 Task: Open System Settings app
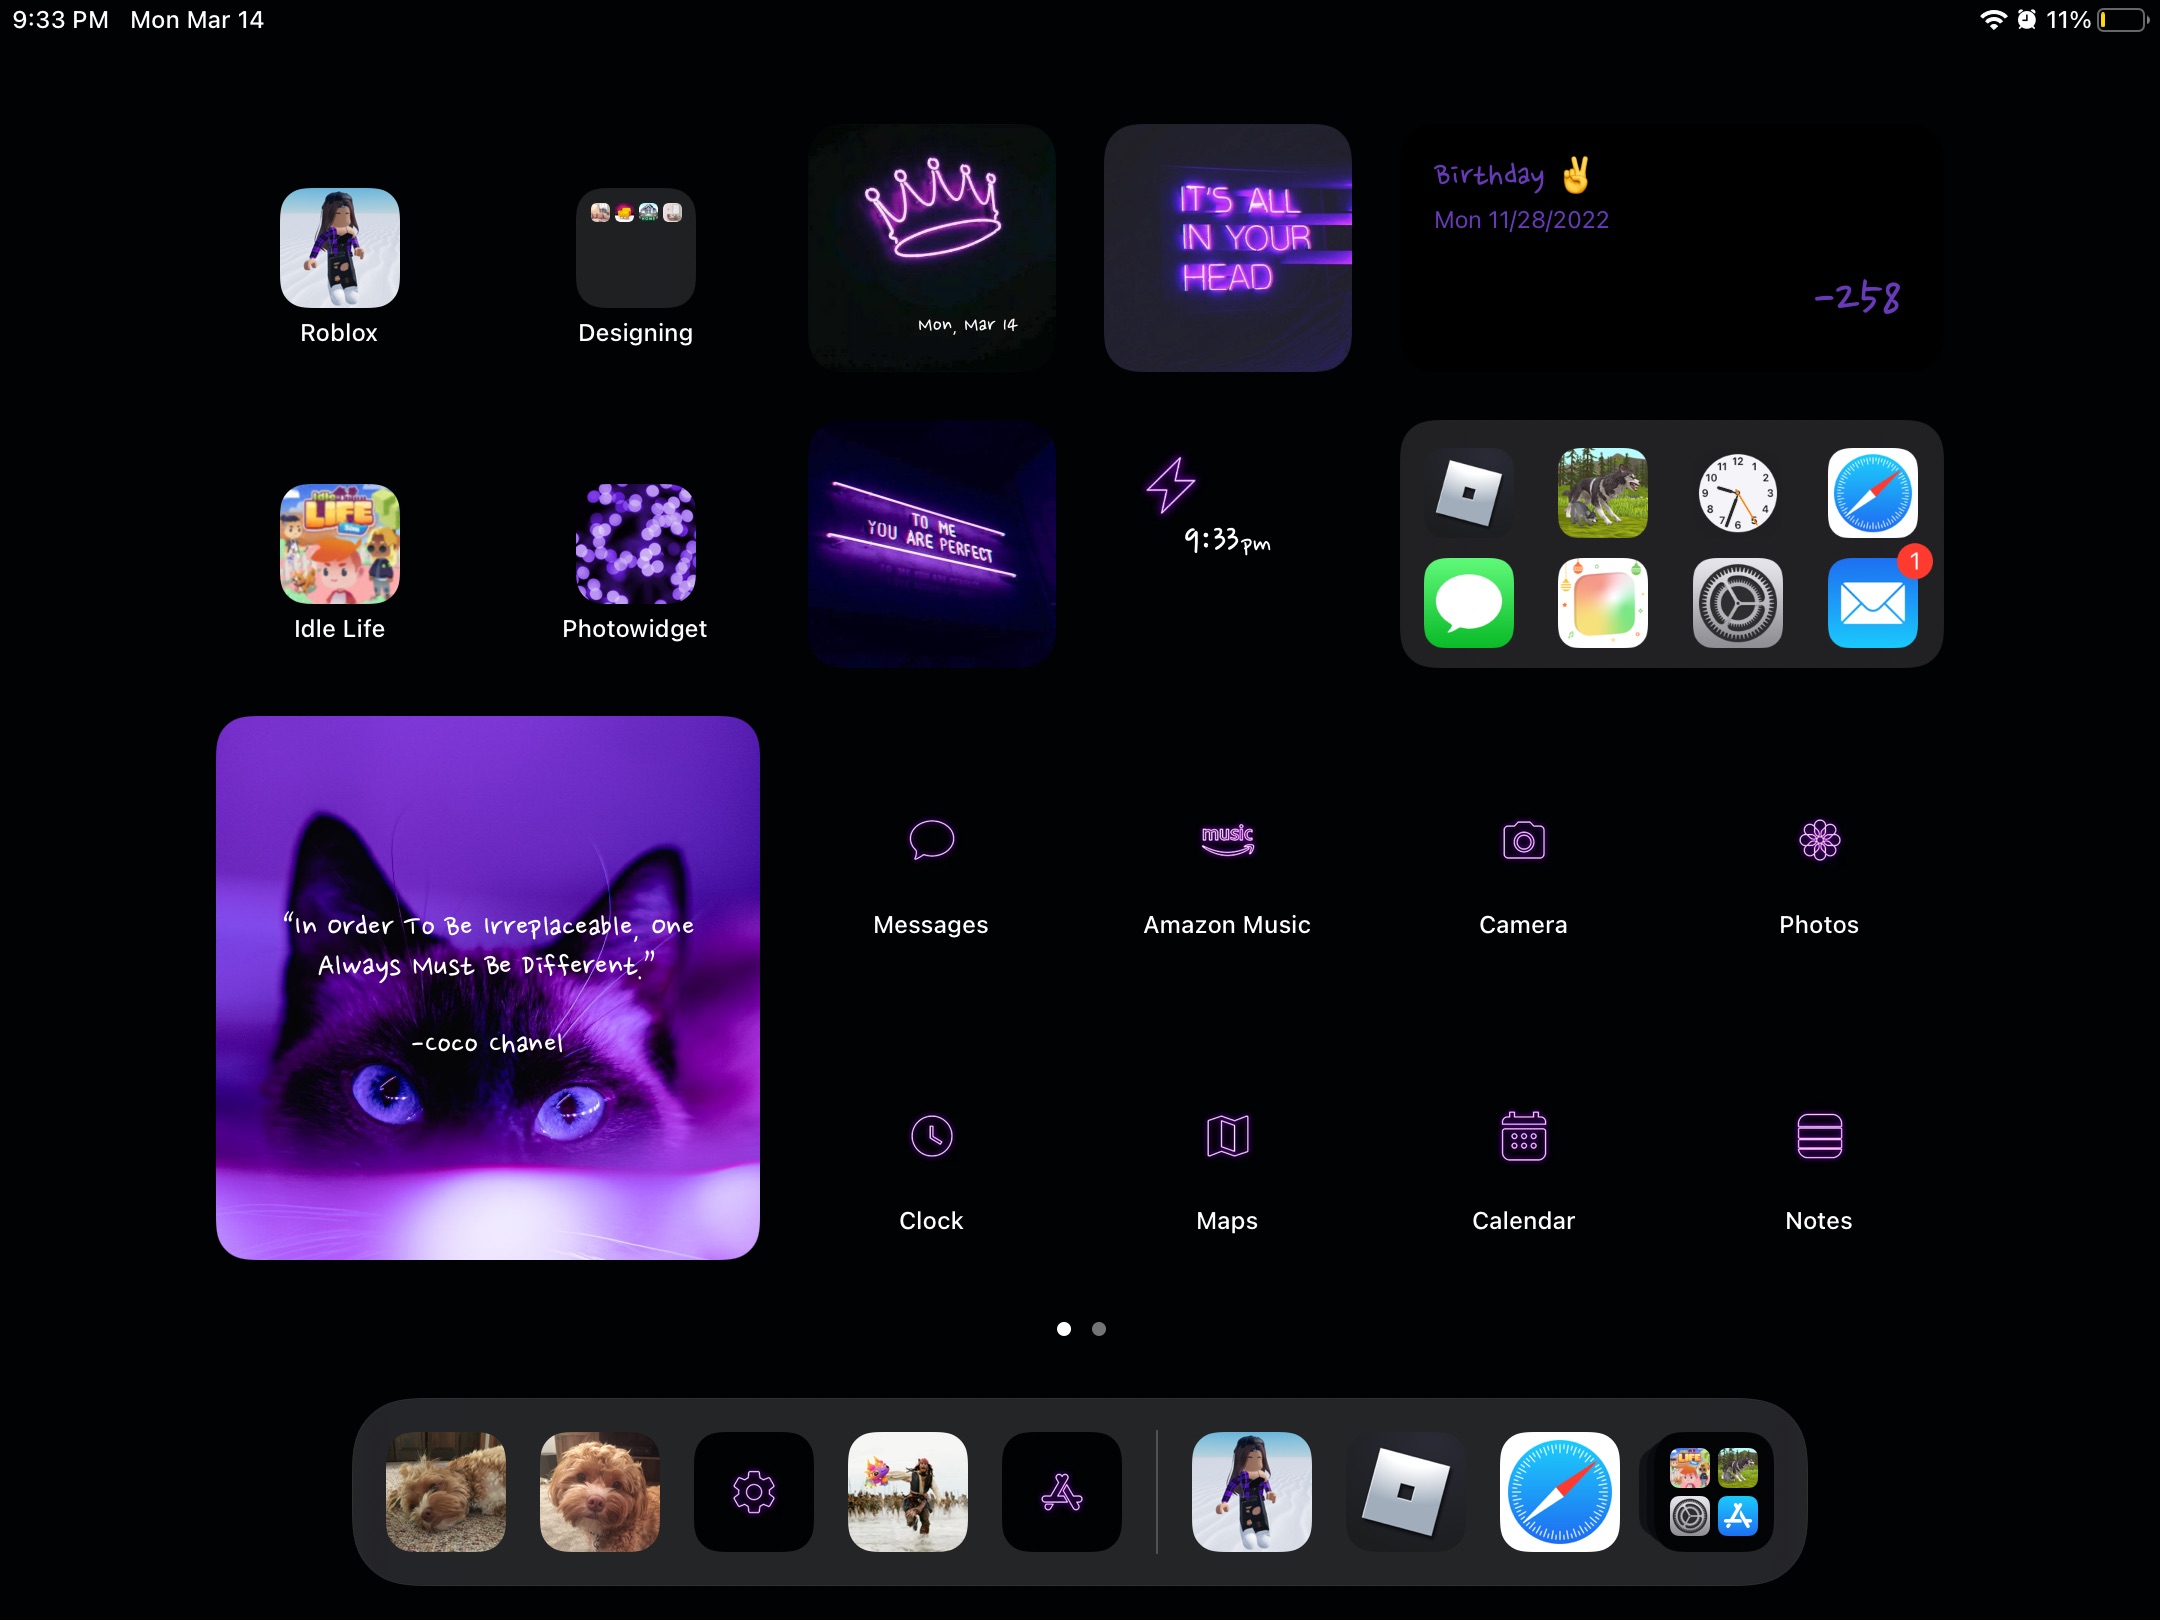[x=1735, y=604]
